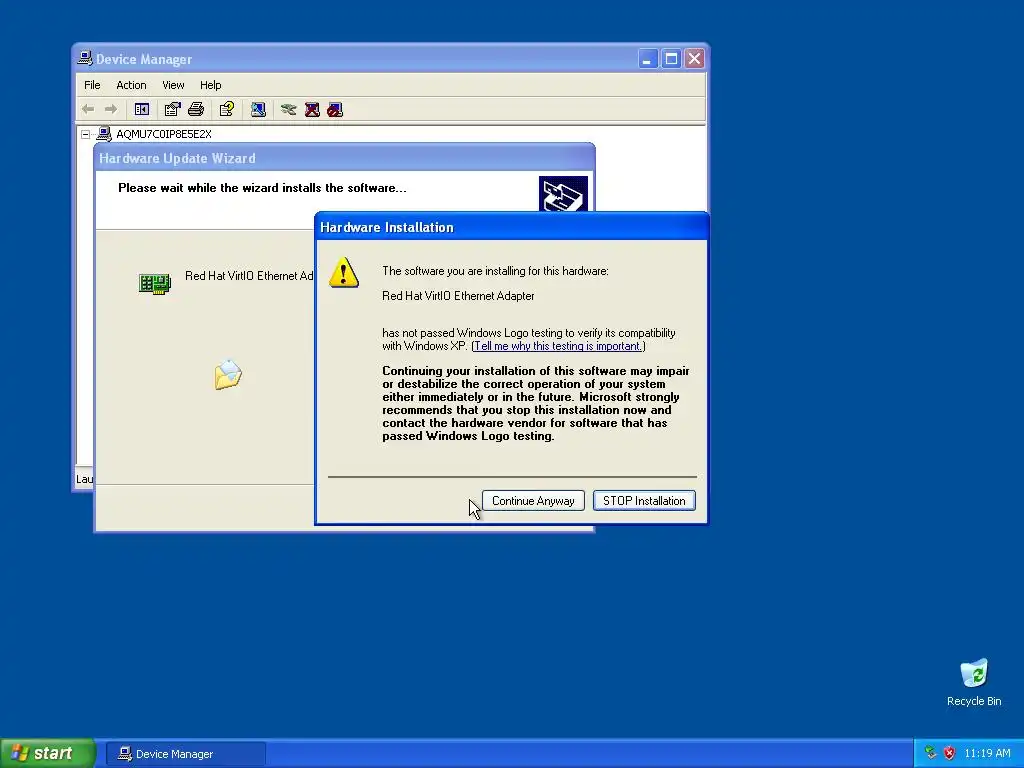Screen dimensions: 1024x768
Task: Click the network connection tray icon
Action: click(x=931, y=753)
